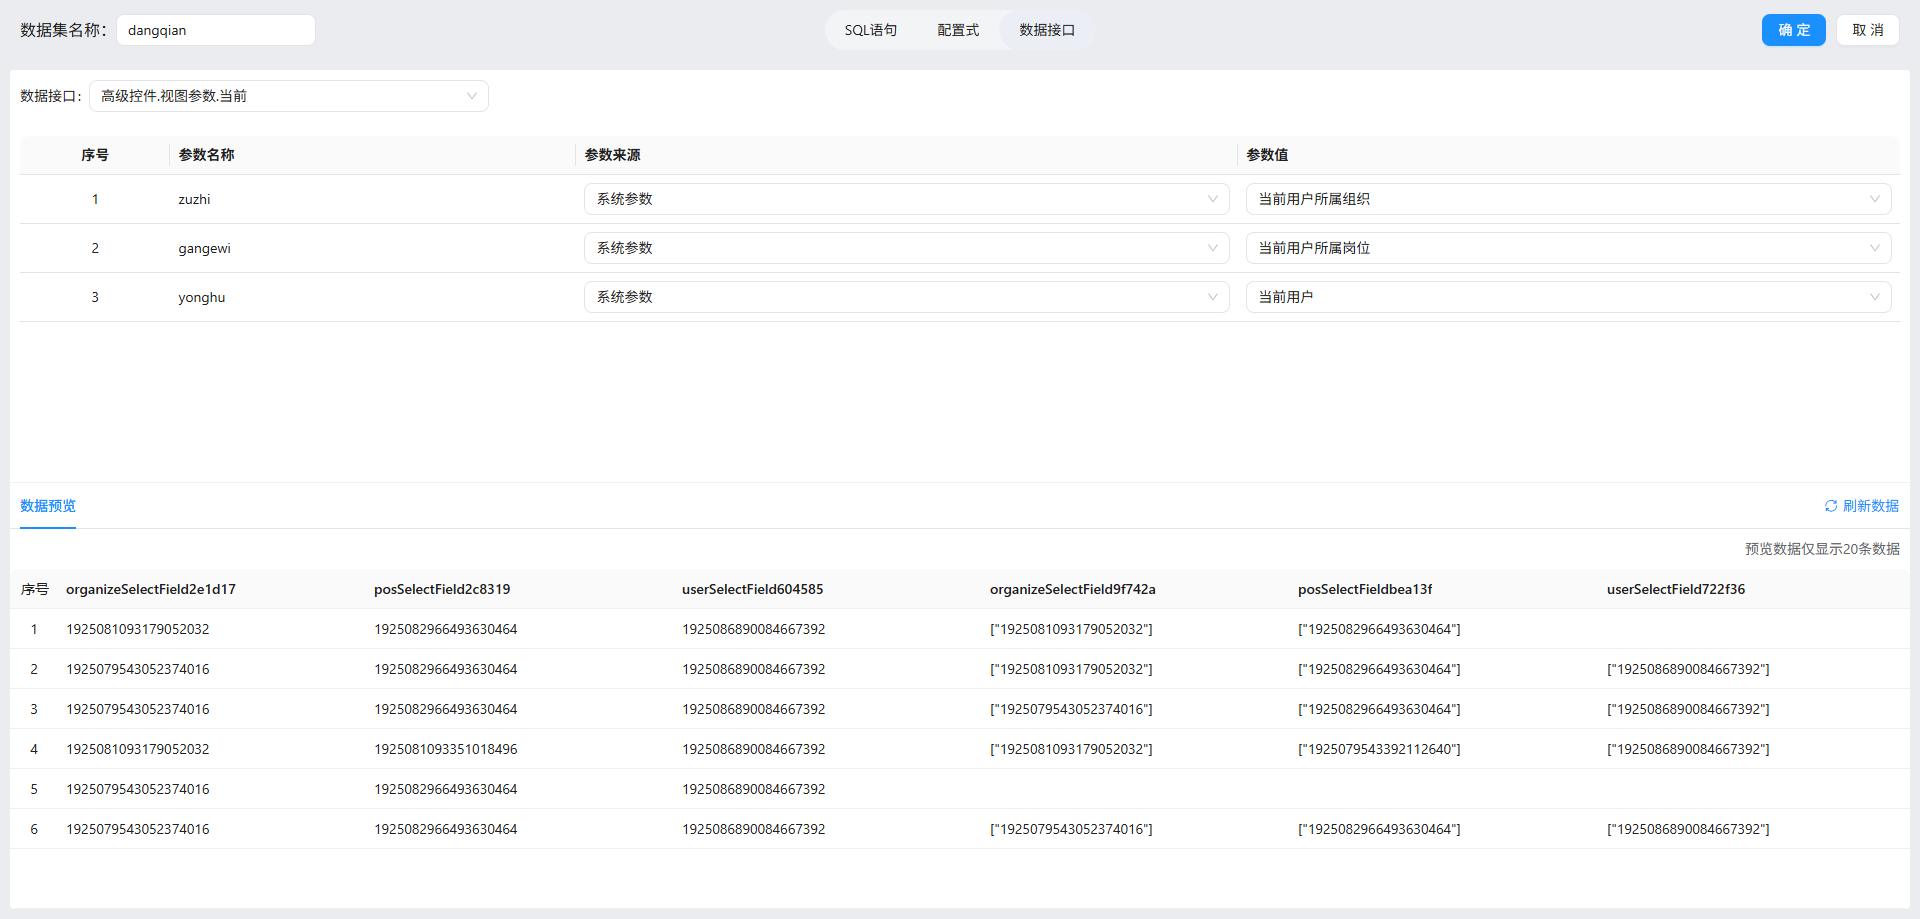Open parameter source dropdown for gangewi
Image resolution: width=1920 pixels, height=919 pixels.
click(905, 248)
